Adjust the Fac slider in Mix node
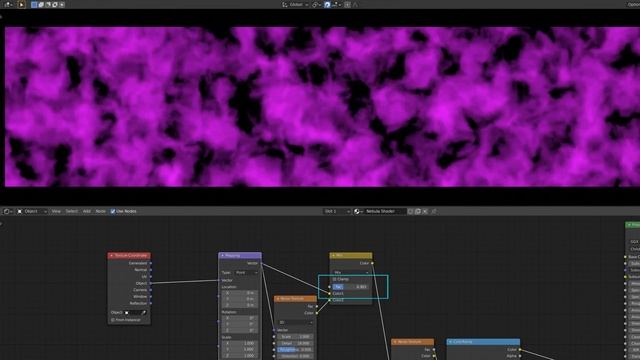The width and height of the screenshot is (640, 360). [x=350, y=287]
